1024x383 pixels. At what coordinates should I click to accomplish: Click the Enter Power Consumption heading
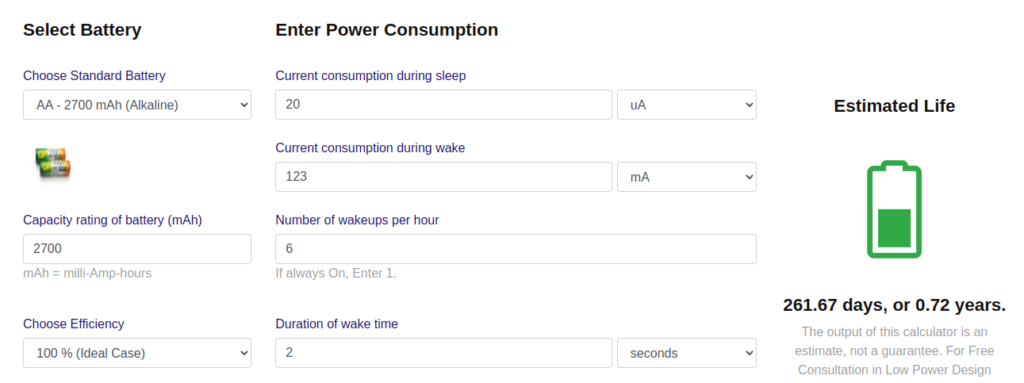(387, 30)
